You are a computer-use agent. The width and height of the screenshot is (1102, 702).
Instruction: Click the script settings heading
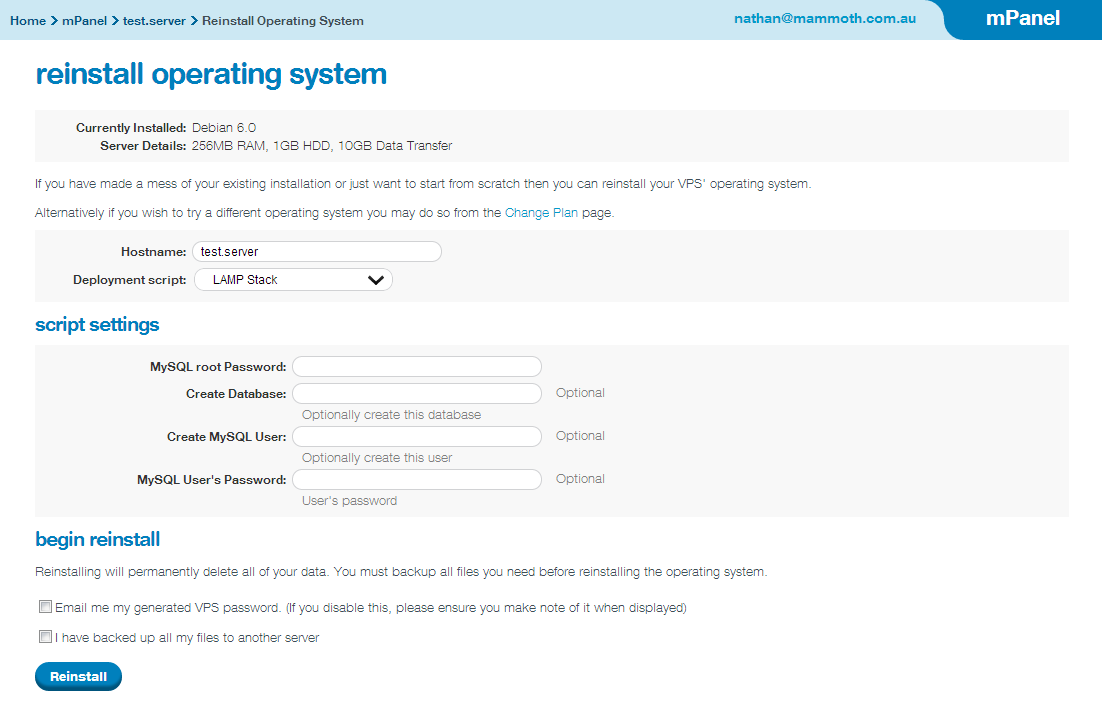(96, 324)
